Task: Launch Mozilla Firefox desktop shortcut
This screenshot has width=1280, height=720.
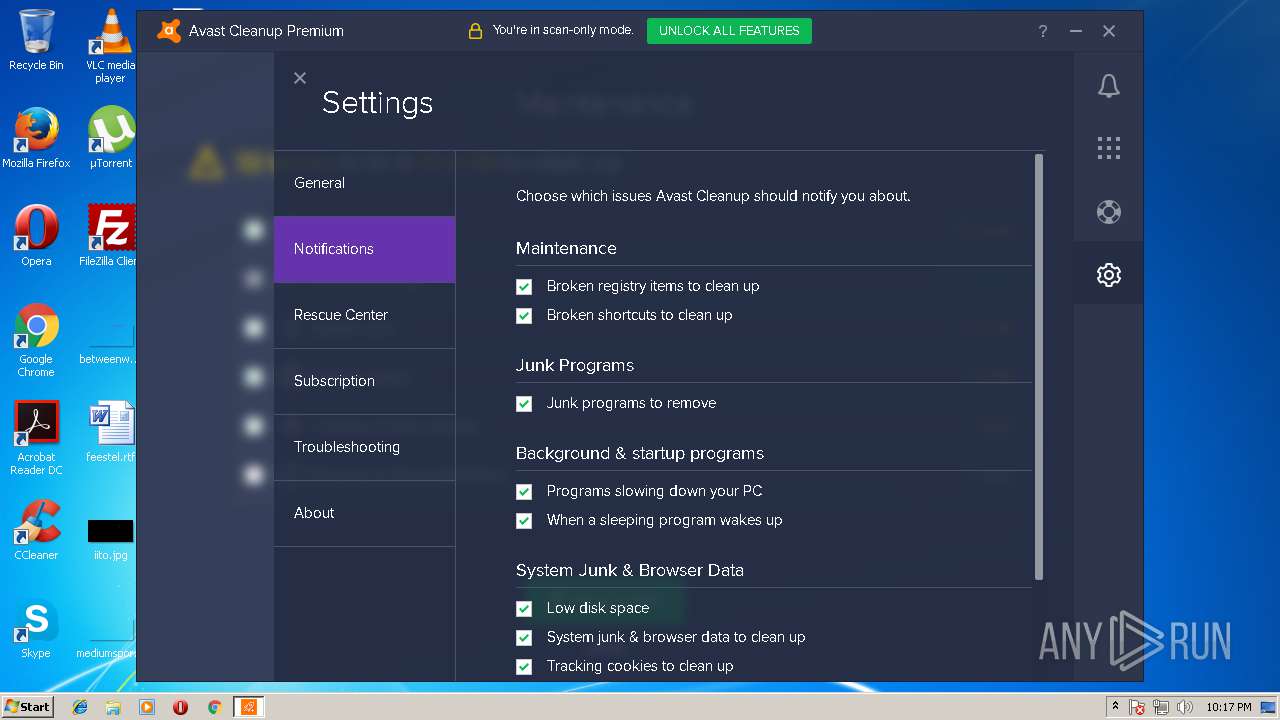Action: tap(36, 138)
